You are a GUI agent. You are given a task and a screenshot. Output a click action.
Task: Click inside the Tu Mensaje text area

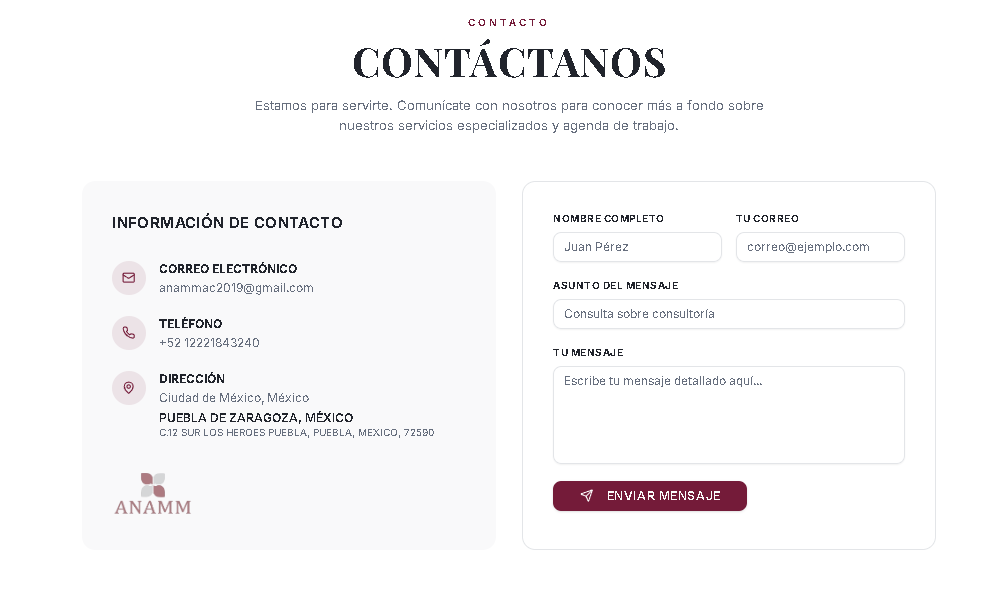pos(728,415)
